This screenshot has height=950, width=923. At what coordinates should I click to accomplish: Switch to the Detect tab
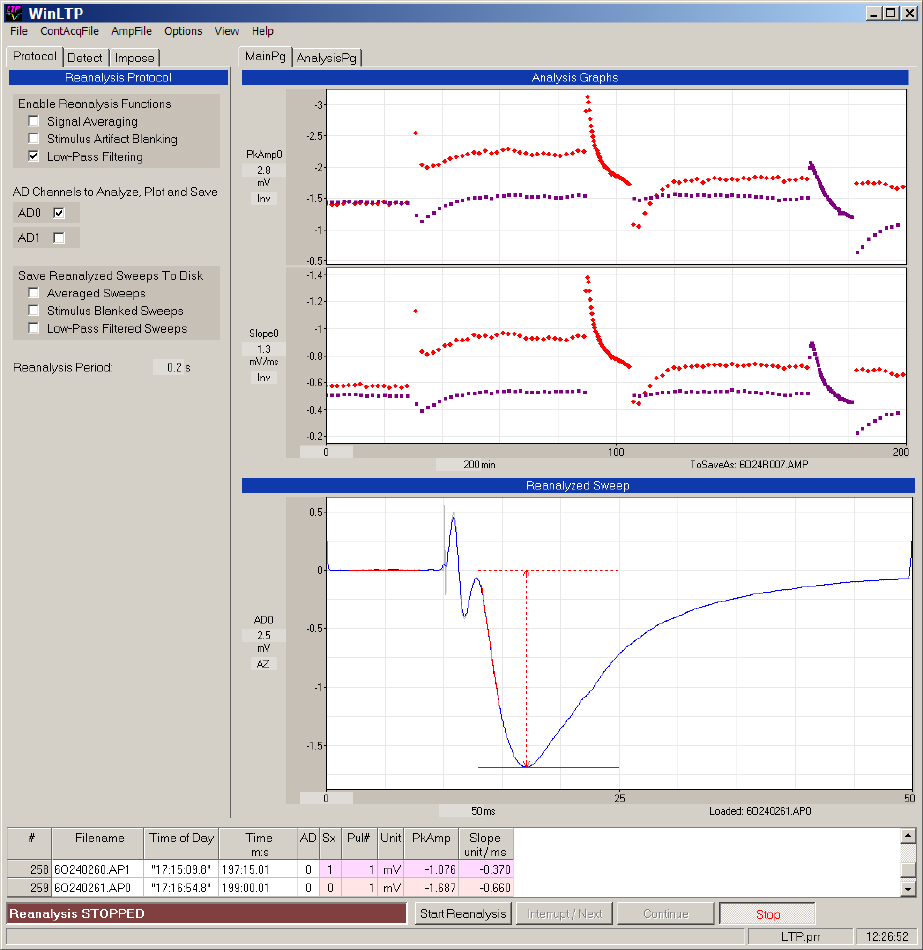click(x=85, y=58)
